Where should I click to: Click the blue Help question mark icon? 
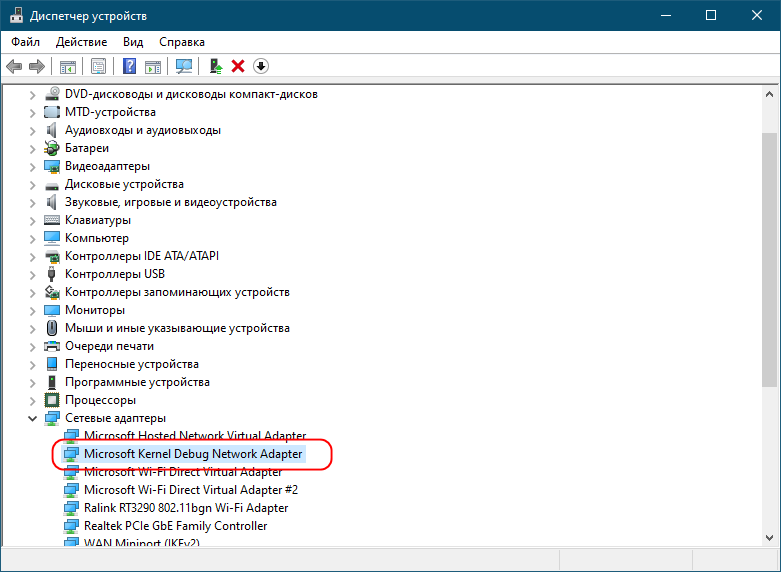[129, 66]
